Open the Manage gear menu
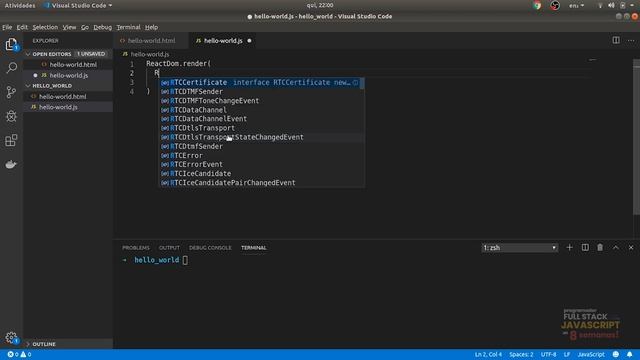 coord(11,338)
